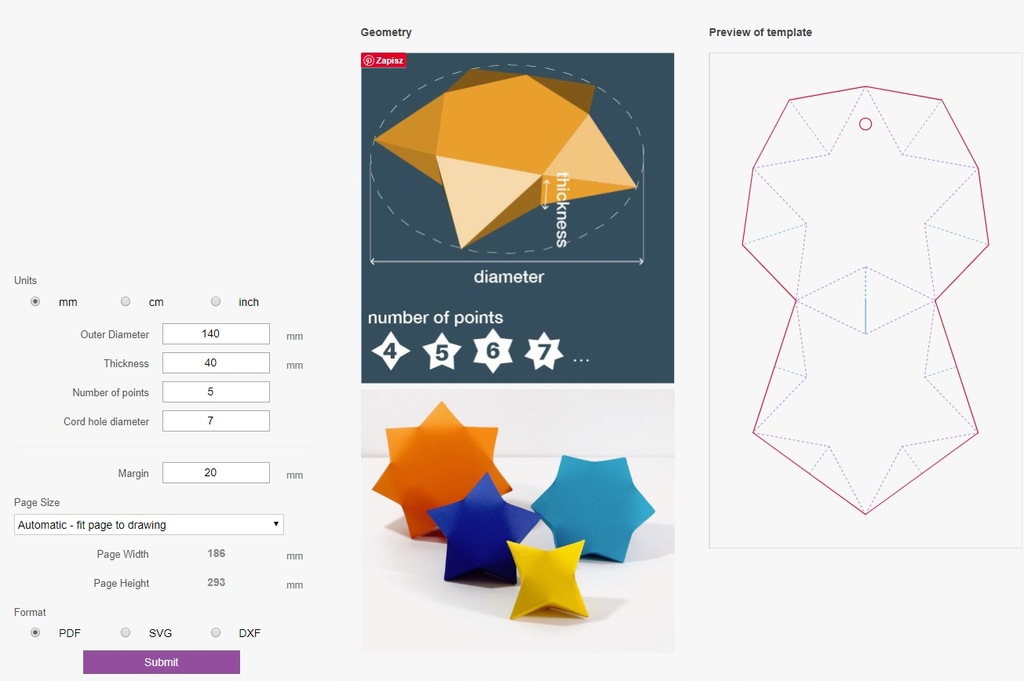
Task: Select the cm units radio button
Action: [x=125, y=302]
